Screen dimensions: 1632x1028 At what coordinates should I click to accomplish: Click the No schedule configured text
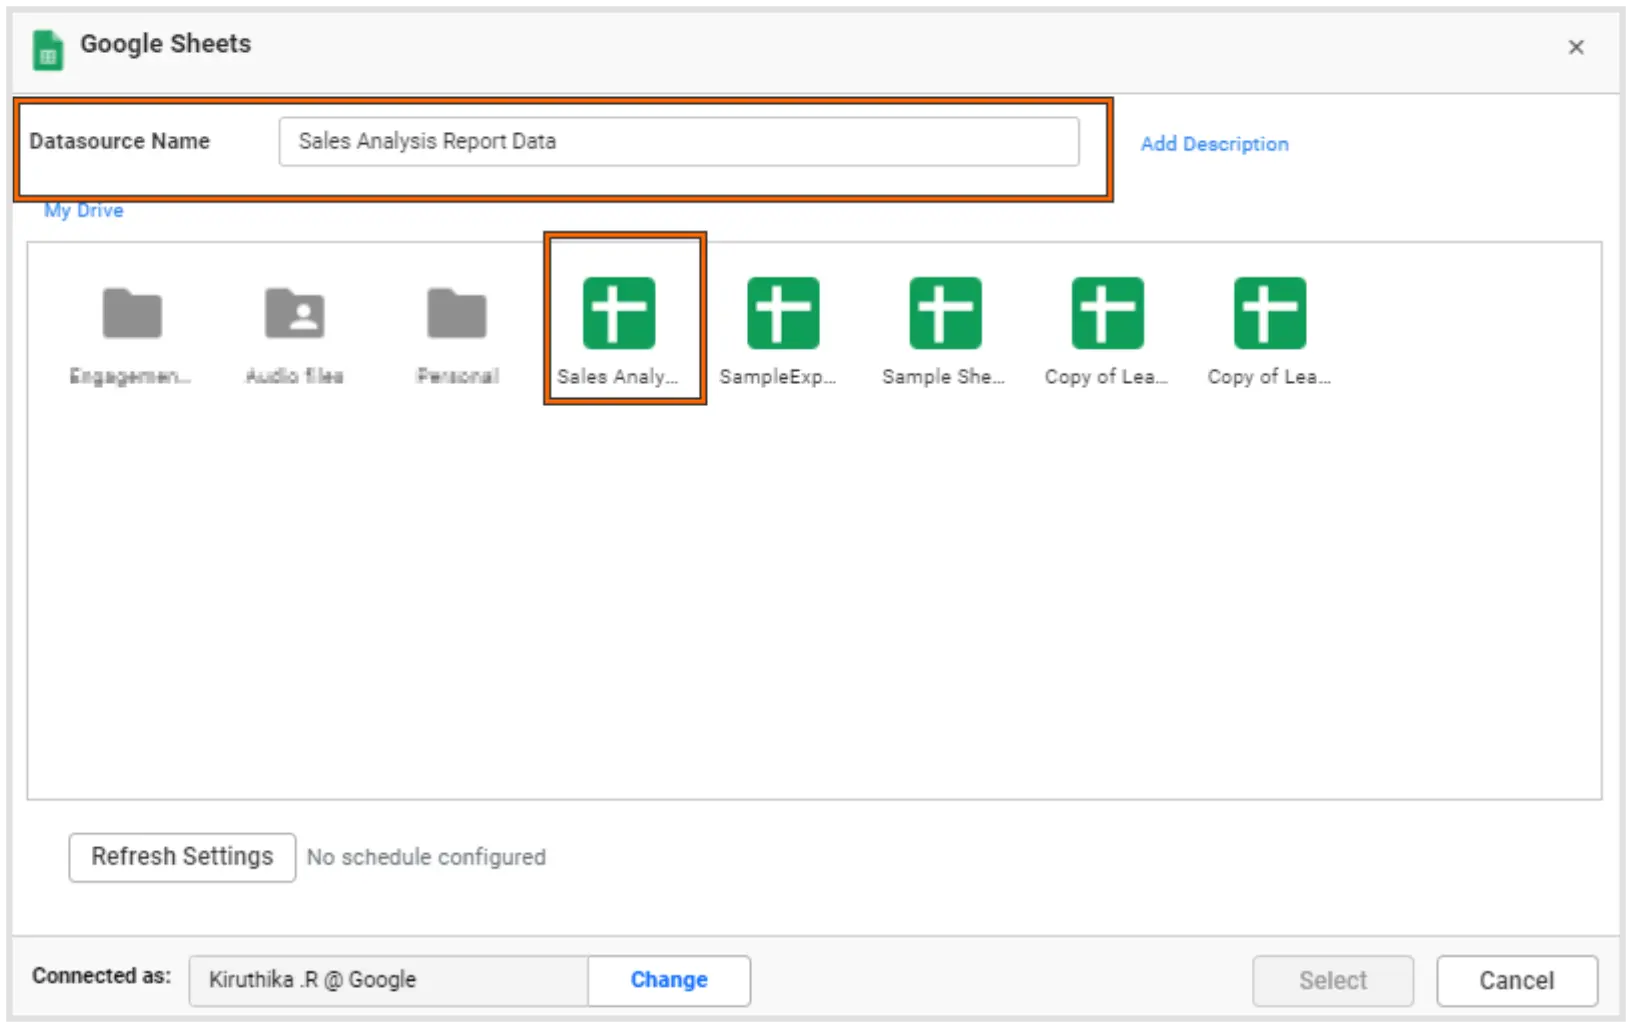point(426,858)
